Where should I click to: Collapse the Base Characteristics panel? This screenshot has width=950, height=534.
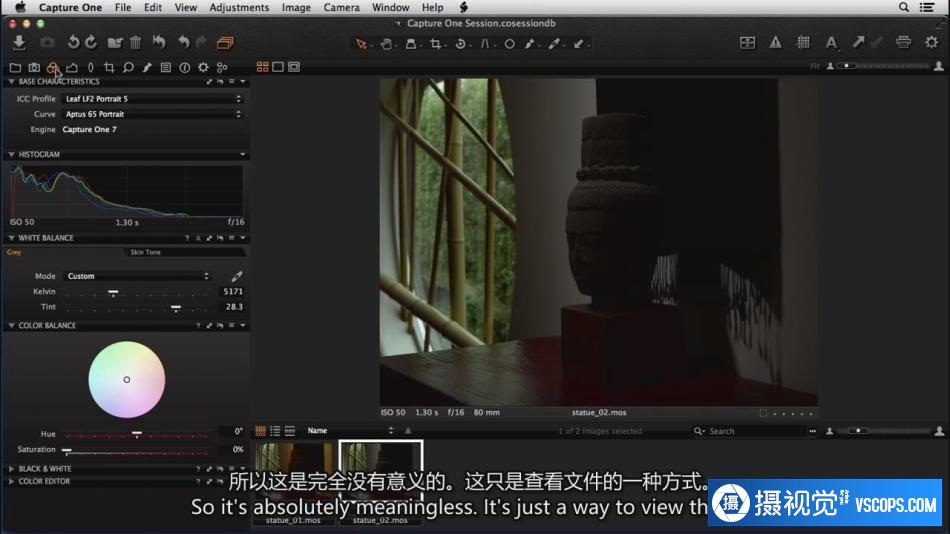click(x=12, y=81)
